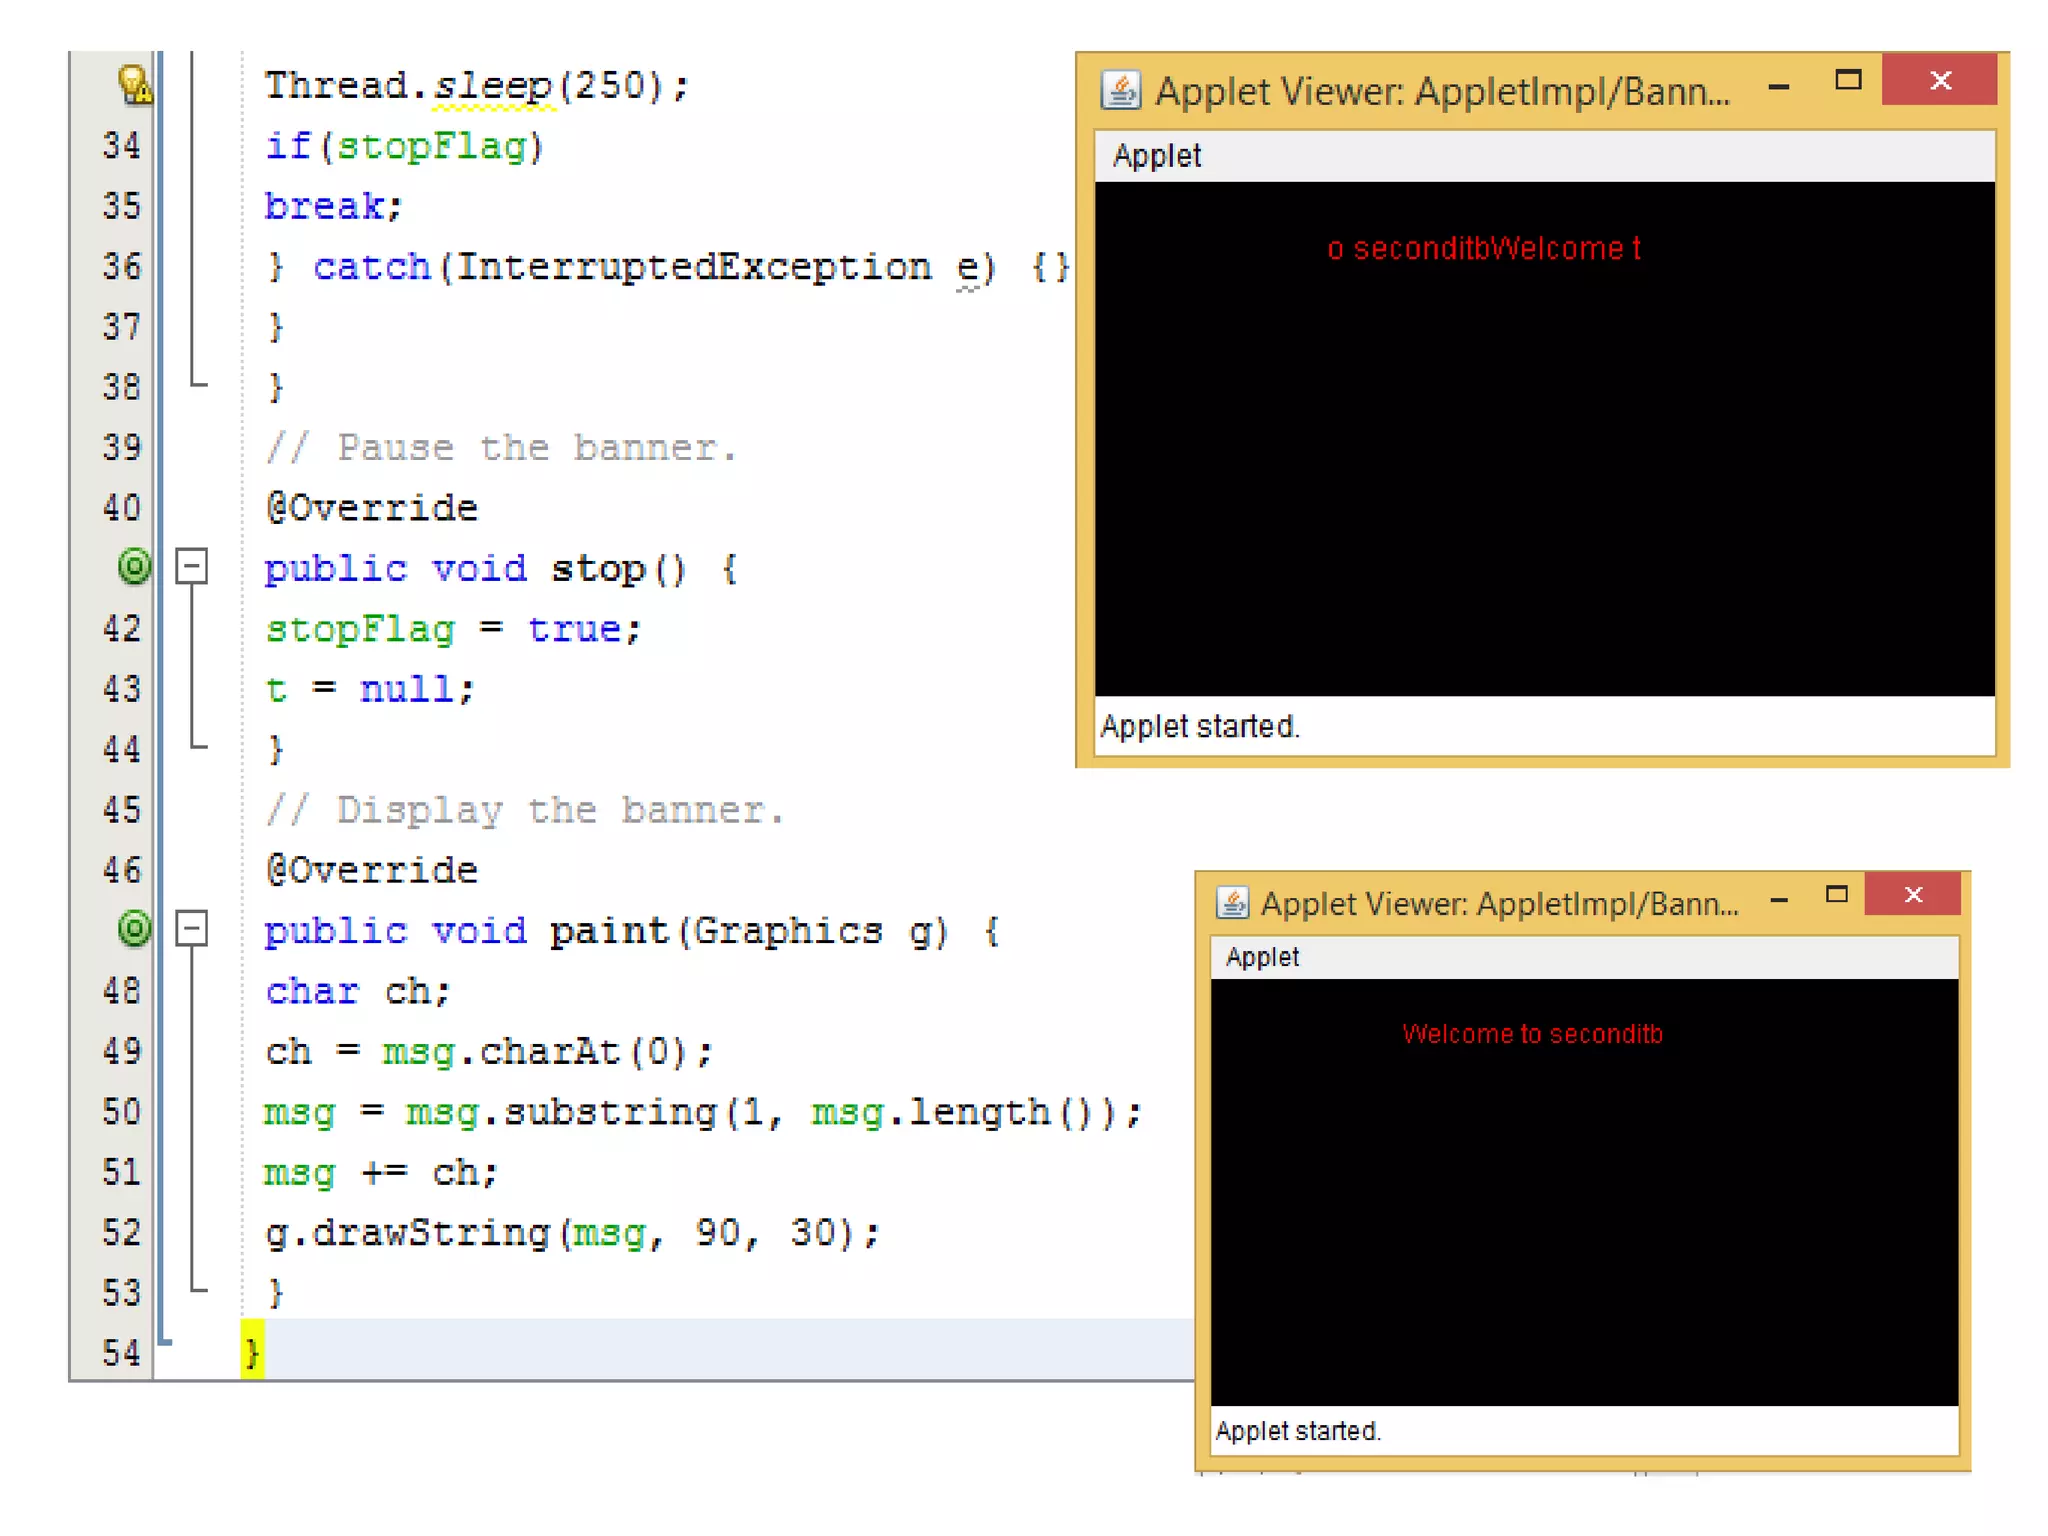Maximize the top Applet Viewer window
The height and width of the screenshot is (1536, 2048).
(1848, 80)
